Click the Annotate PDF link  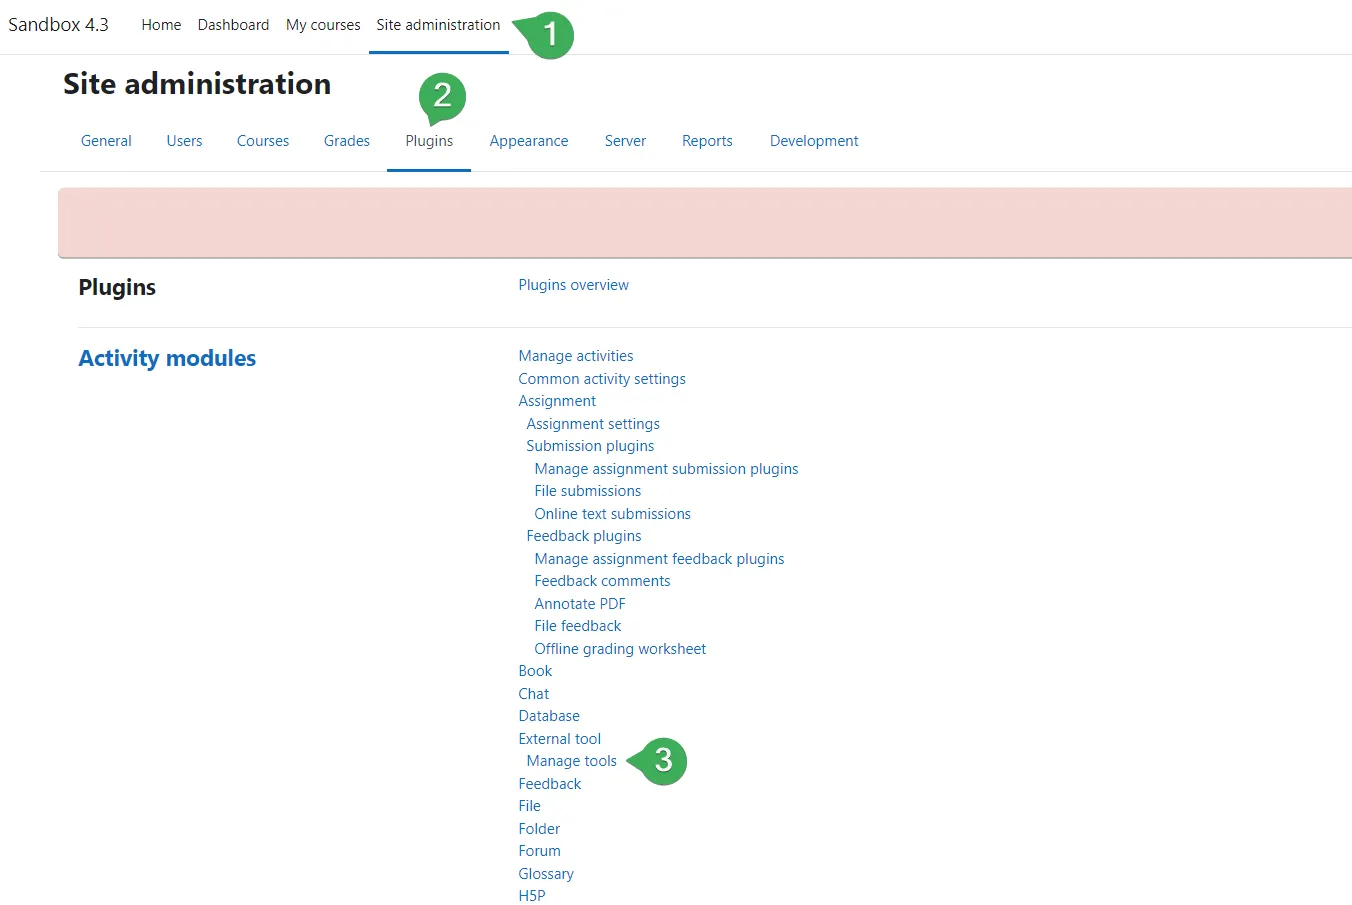tap(579, 604)
